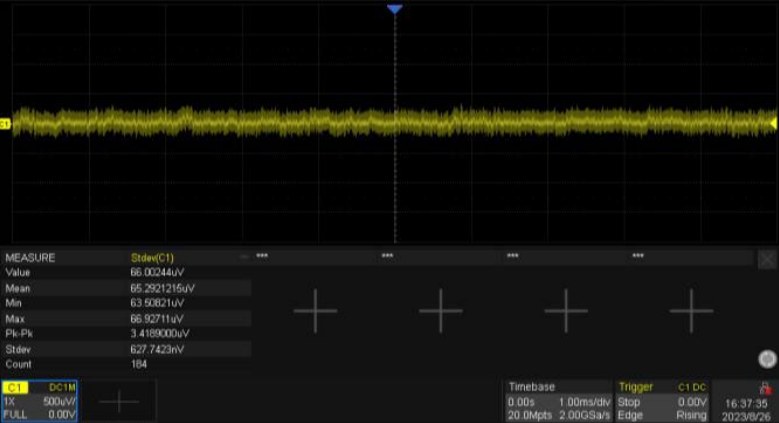Click the 20.0Mpts memory depth value
The image size is (779, 423).
coord(530,415)
